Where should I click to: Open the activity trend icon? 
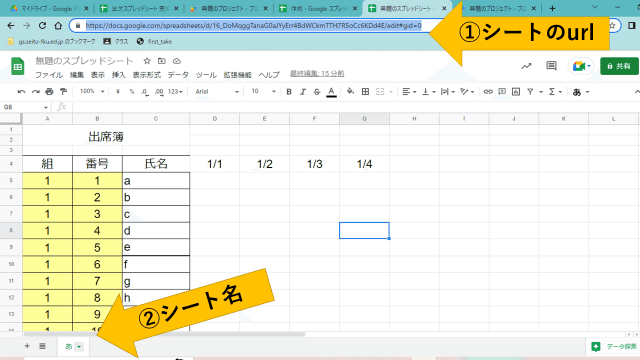(x=526, y=66)
